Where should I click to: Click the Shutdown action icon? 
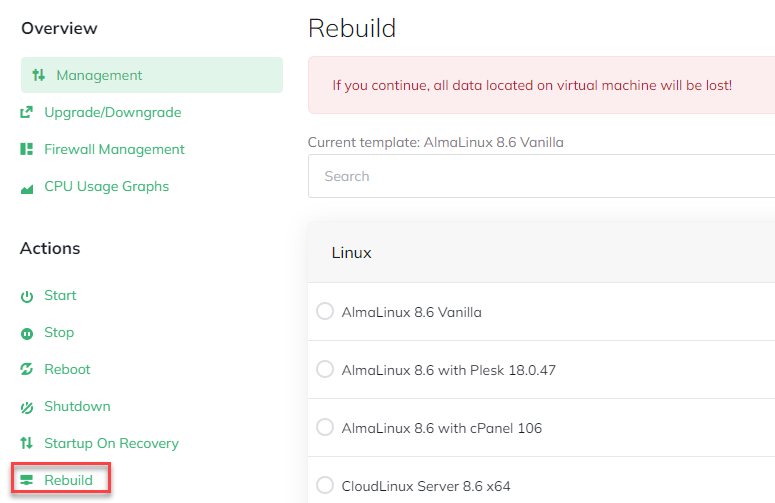coord(27,407)
